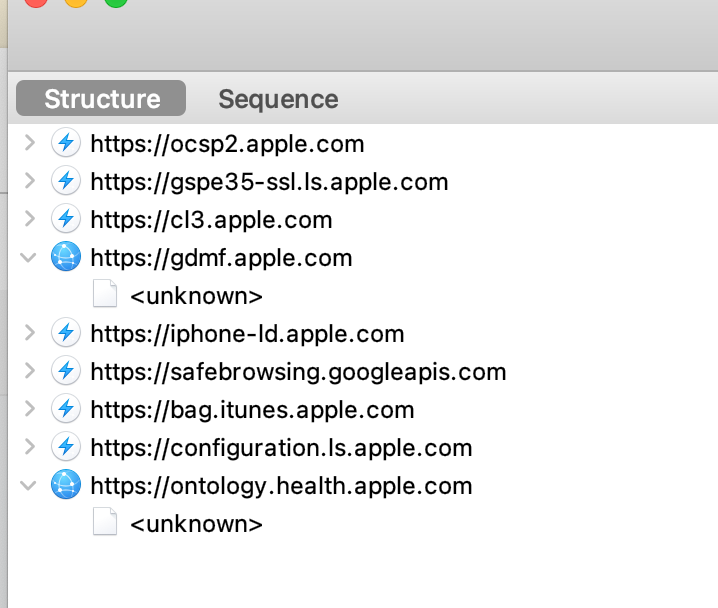Viewport: 718px width, 608px height.
Task: Click lightning icon beside safebrowsing.googleapis.com
Action: pos(66,371)
